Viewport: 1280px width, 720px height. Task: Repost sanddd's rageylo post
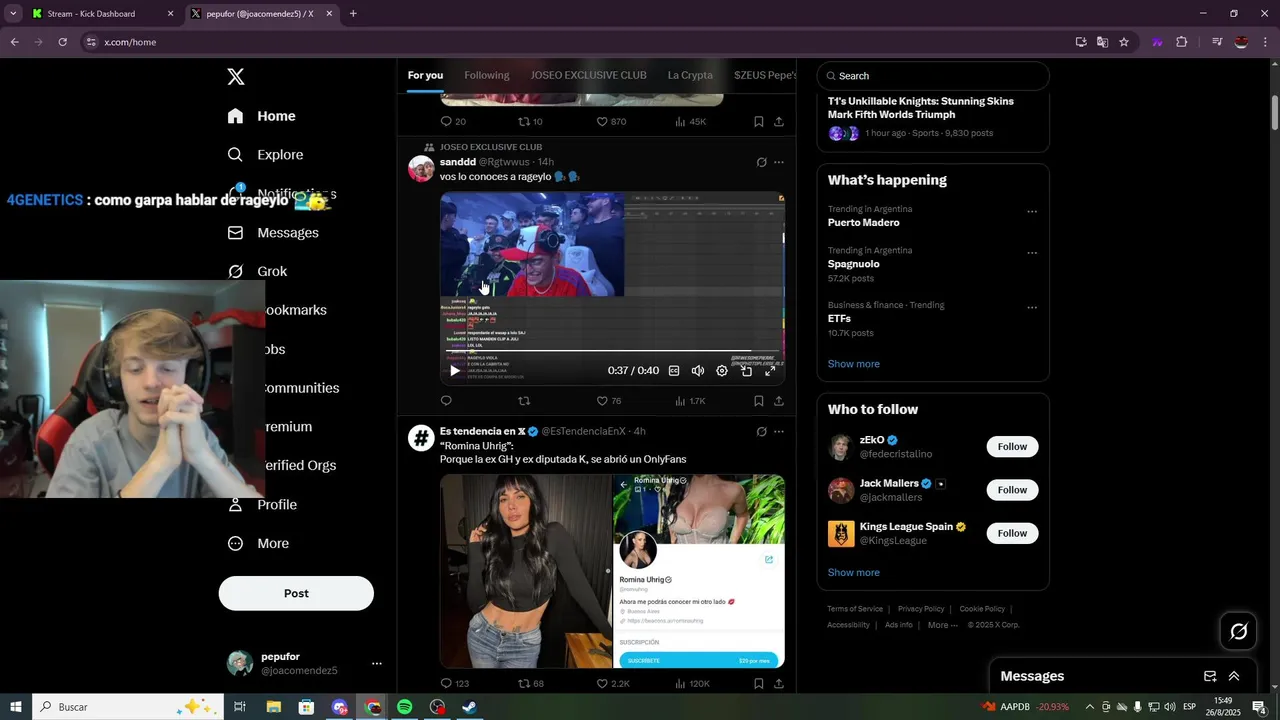click(x=524, y=401)
